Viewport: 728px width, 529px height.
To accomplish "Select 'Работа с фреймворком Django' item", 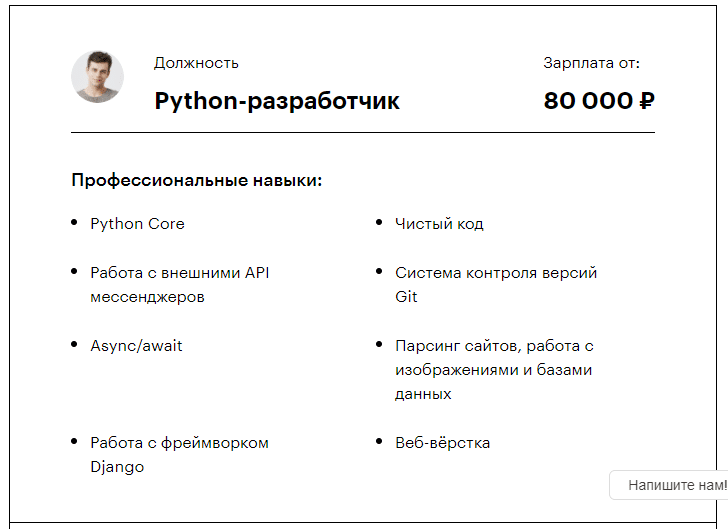I will 179,455.
